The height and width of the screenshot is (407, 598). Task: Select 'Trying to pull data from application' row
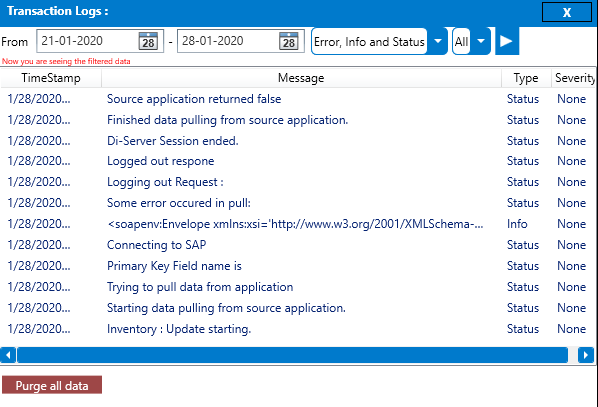pos(298,287)
